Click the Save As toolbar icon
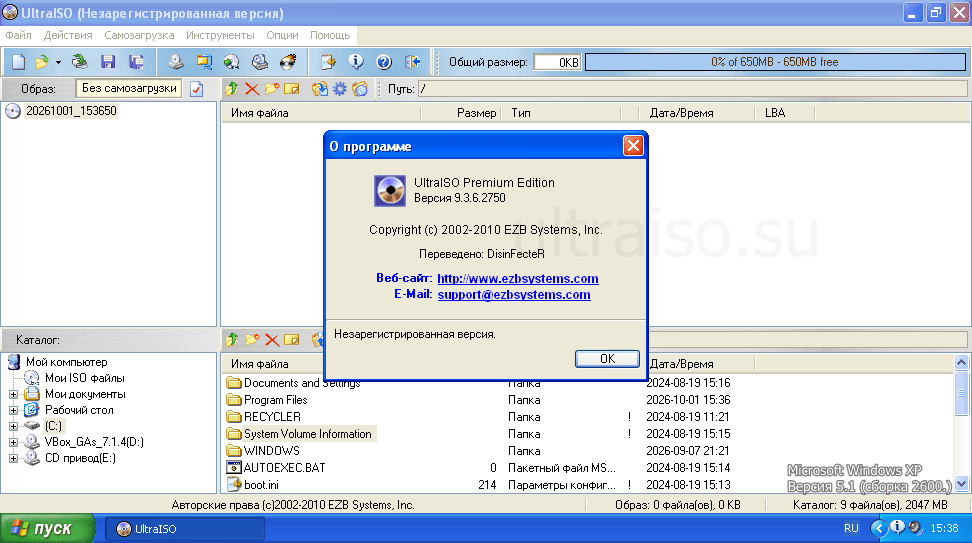Screen dimensions: 972x543 pyautogui.click(x=136, y=62)
